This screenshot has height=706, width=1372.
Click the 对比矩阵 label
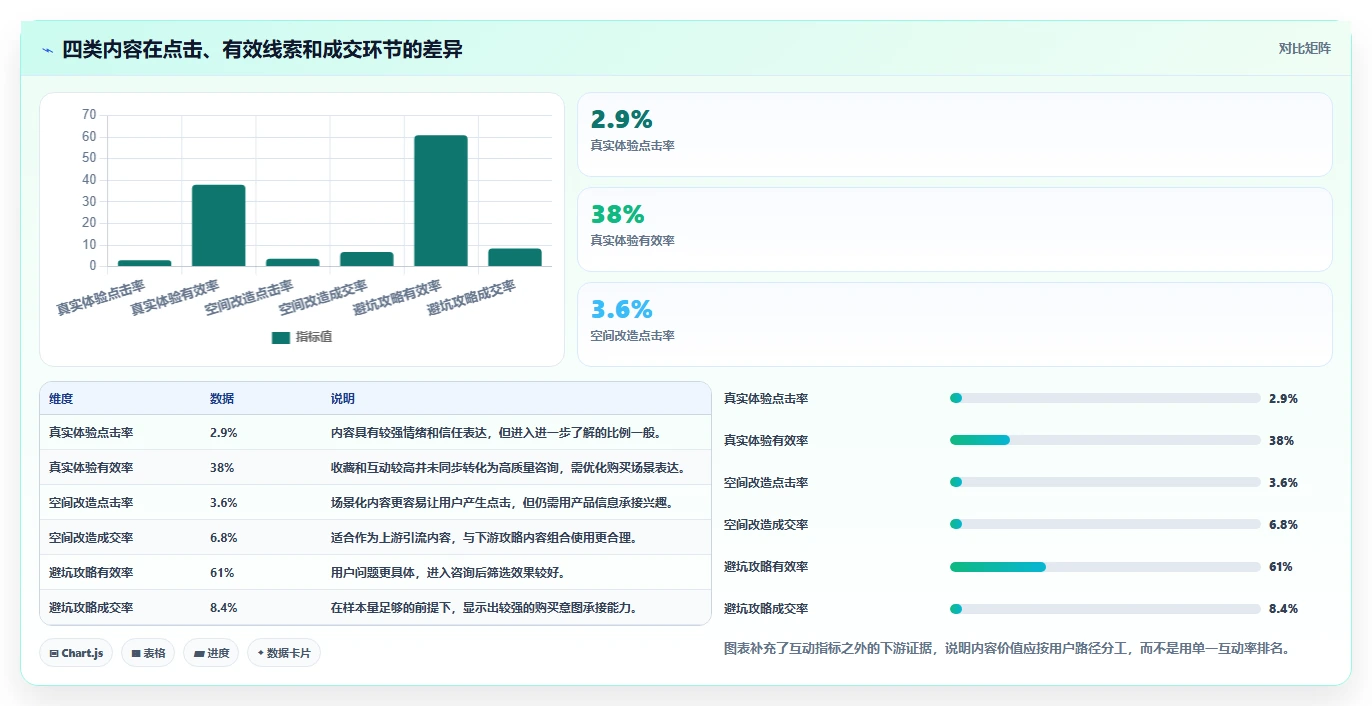click(1305, 48)
